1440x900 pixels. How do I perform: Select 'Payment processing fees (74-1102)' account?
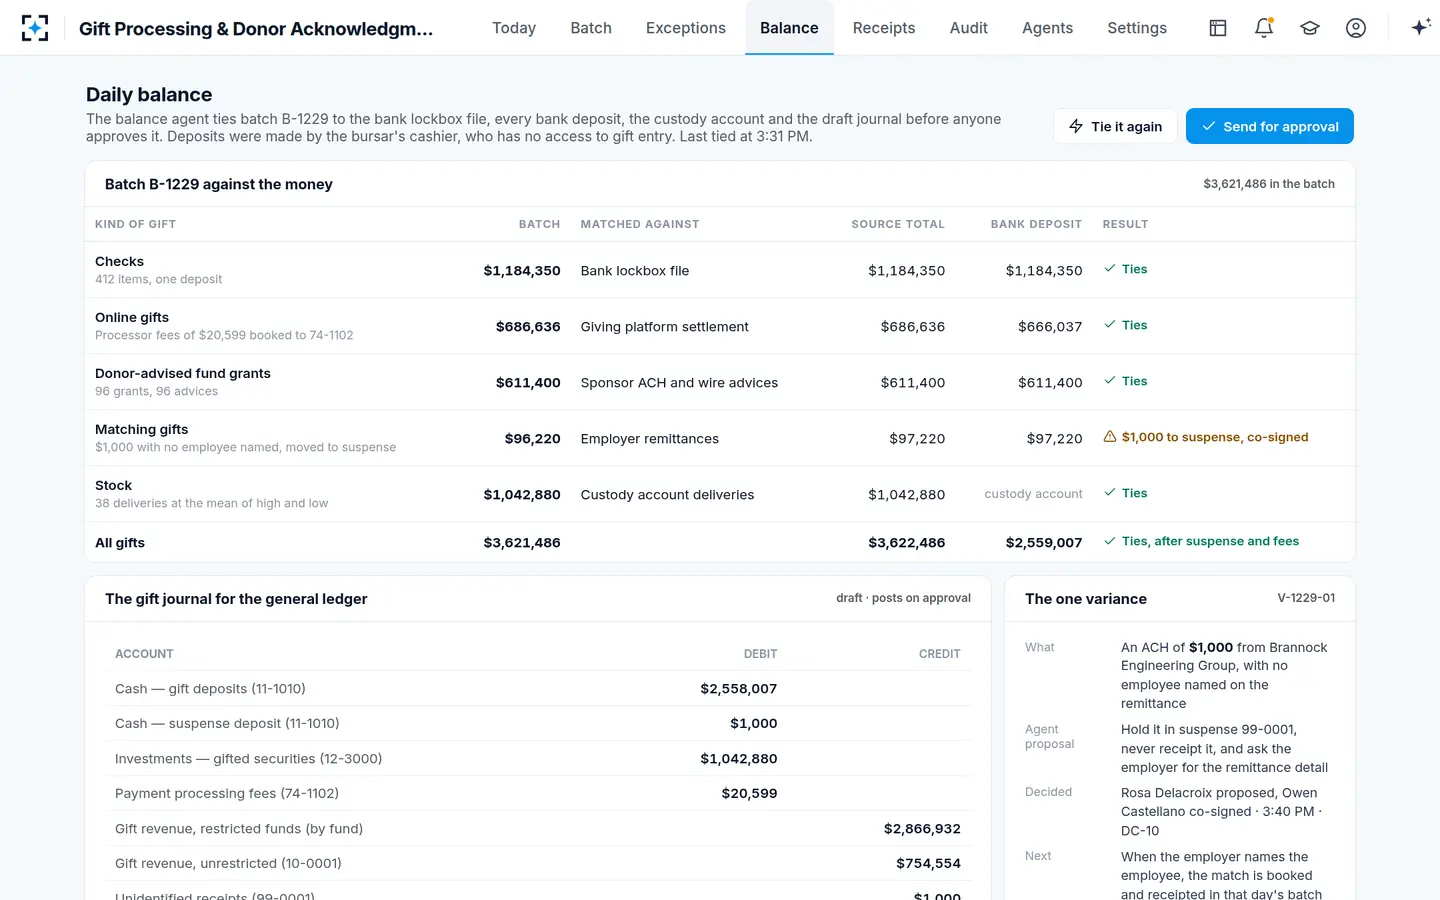227,793
